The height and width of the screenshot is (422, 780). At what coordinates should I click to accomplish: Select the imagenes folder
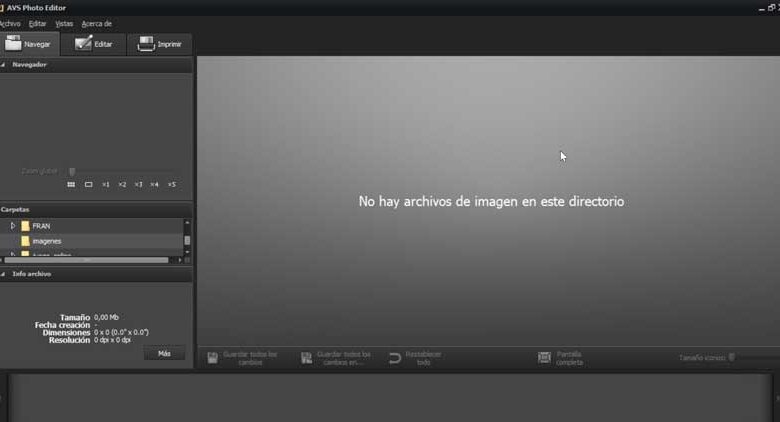tap(47, 241)
